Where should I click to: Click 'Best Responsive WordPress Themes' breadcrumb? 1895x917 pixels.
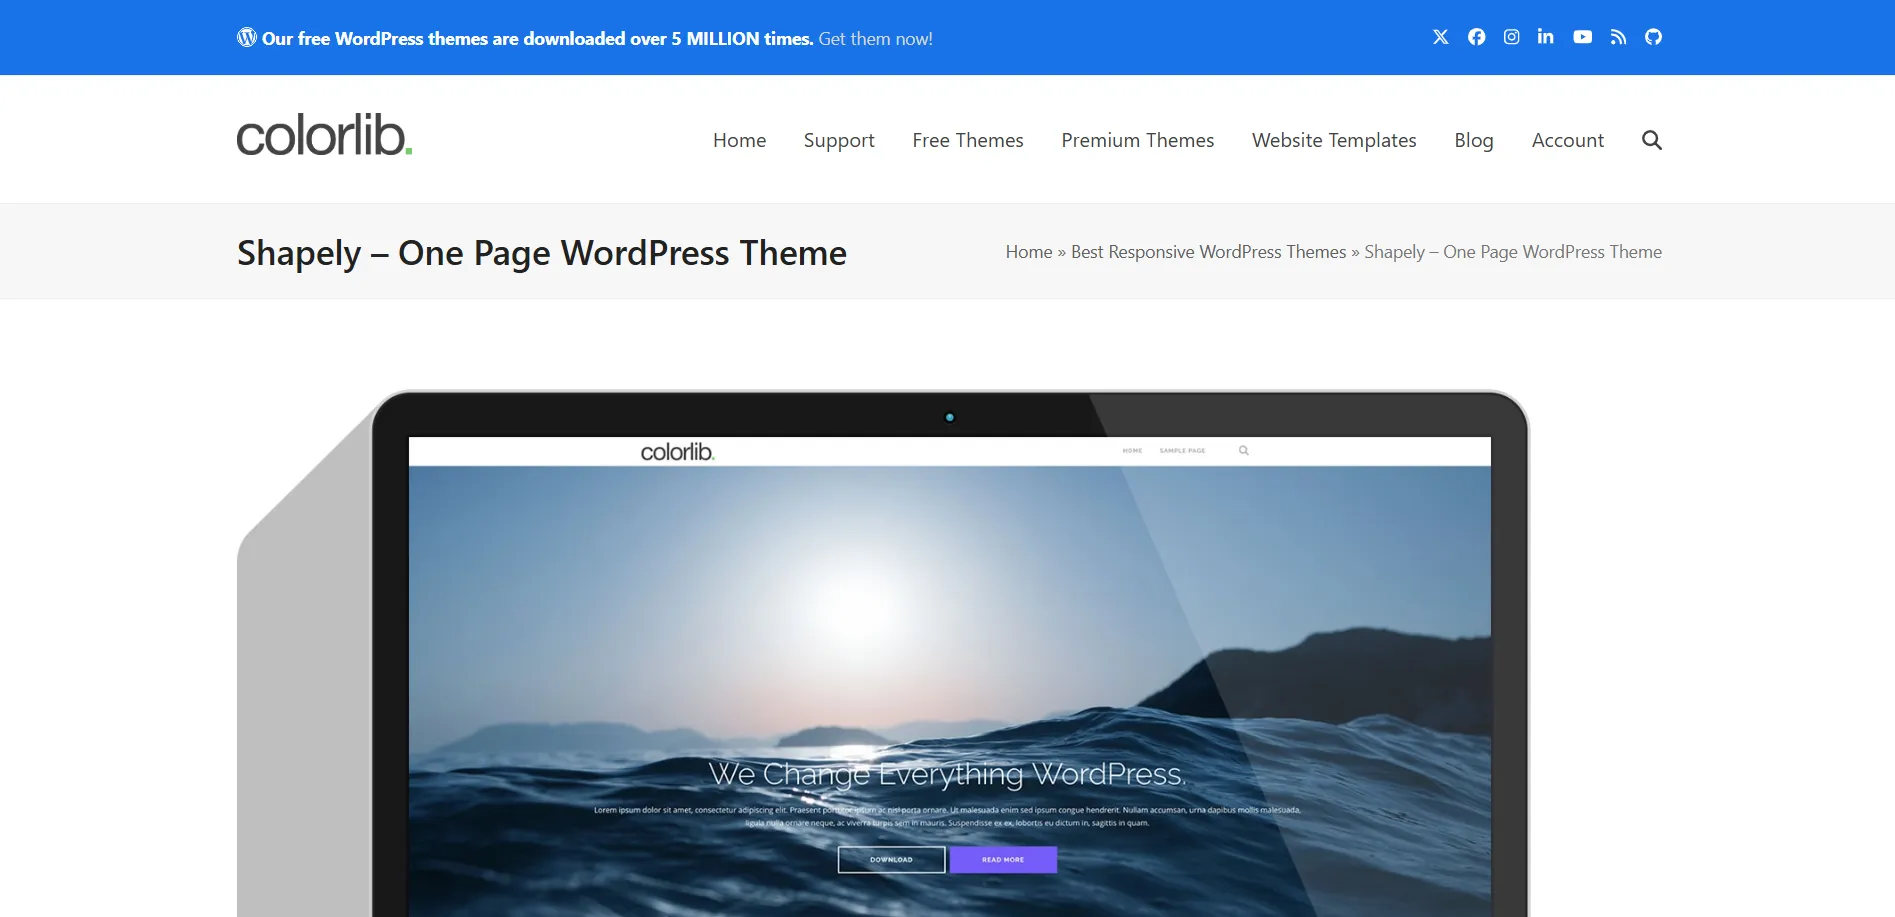pyautogui.click(x=1209, y=252)
